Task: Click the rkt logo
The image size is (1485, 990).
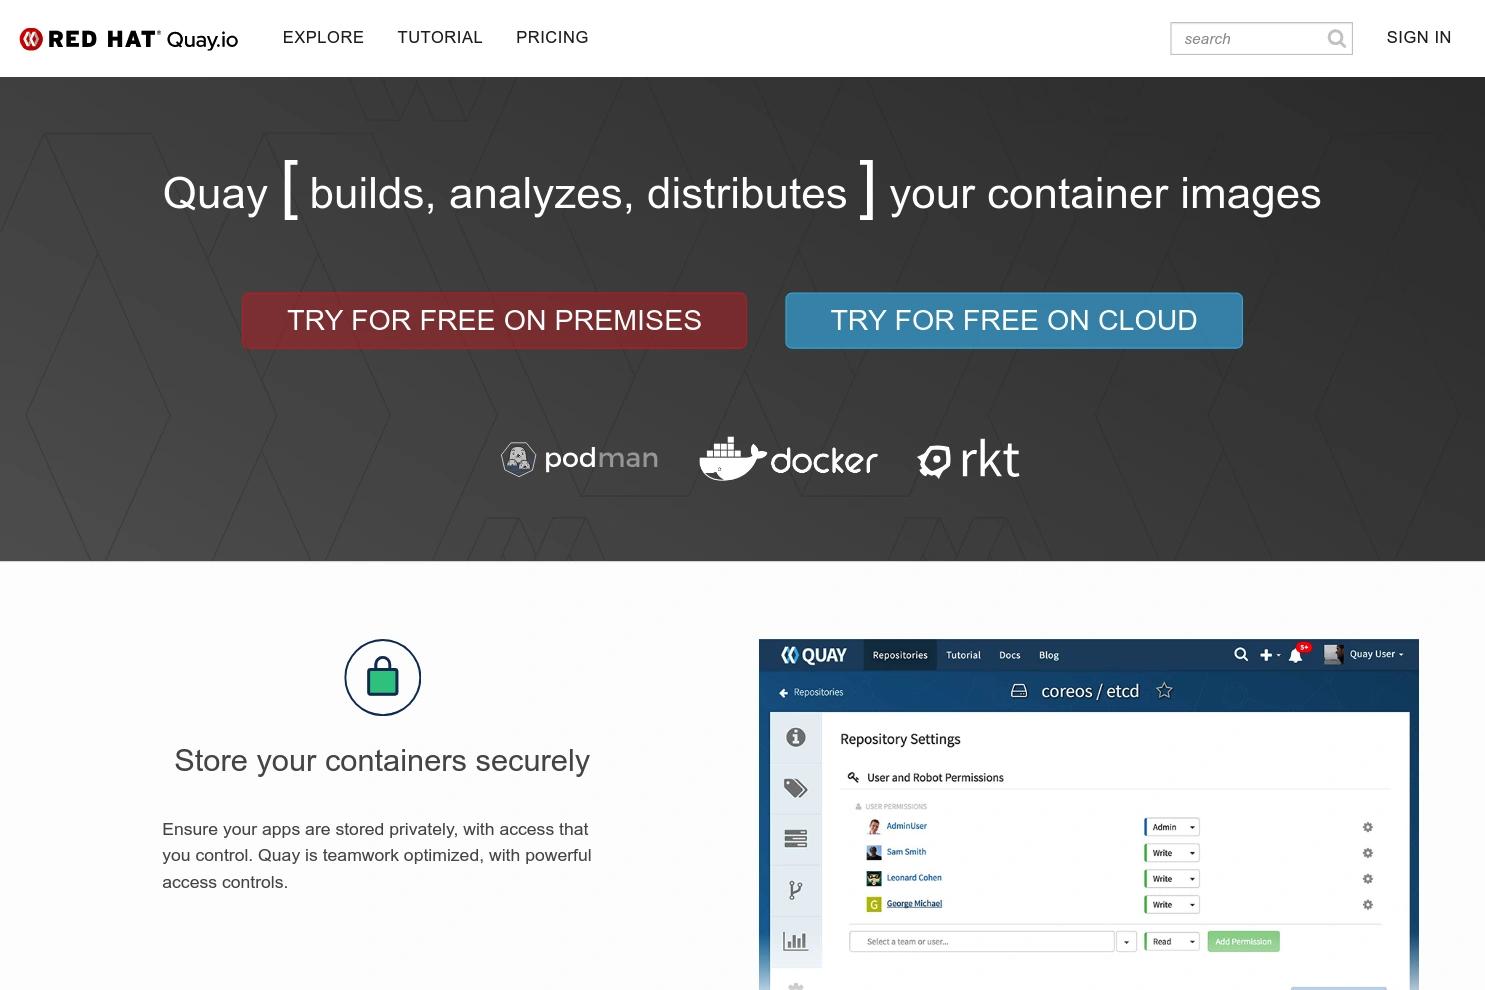Action: tap(969, 459)
